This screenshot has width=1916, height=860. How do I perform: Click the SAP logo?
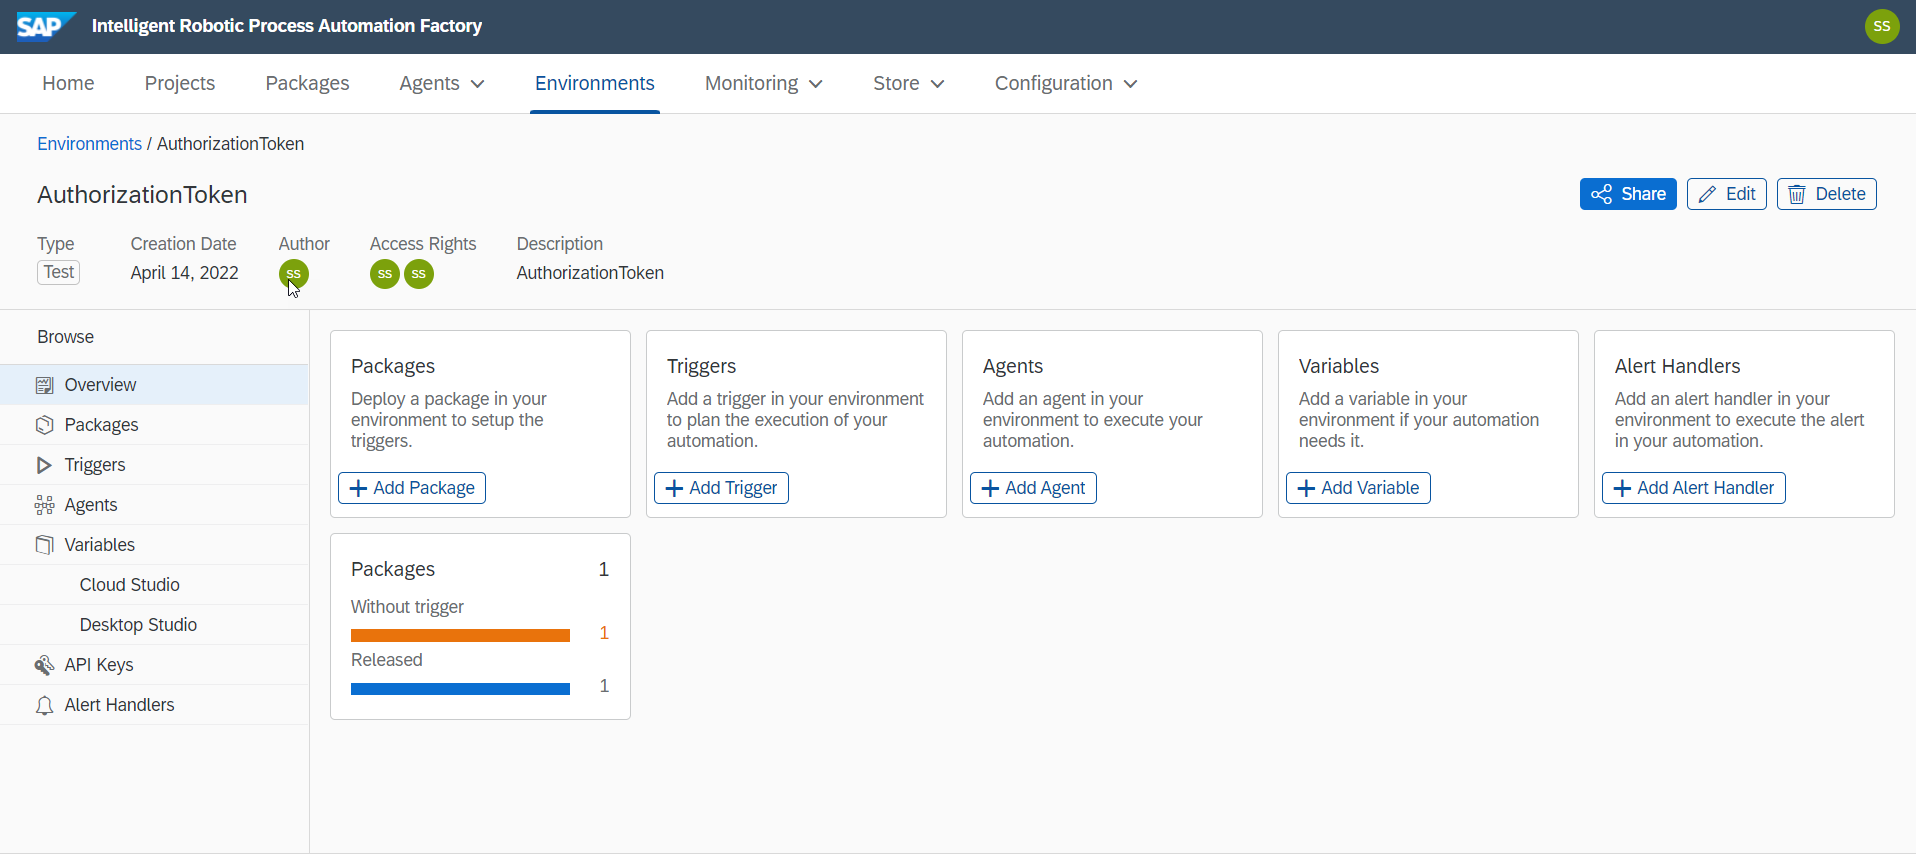(46, 26)
